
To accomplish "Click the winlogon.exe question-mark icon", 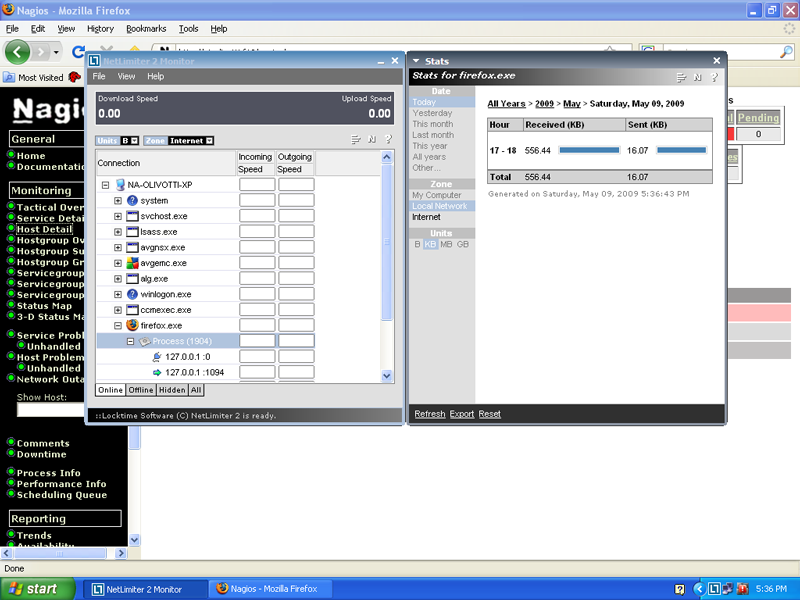I will pyautogui.click(x=133, y=294).
